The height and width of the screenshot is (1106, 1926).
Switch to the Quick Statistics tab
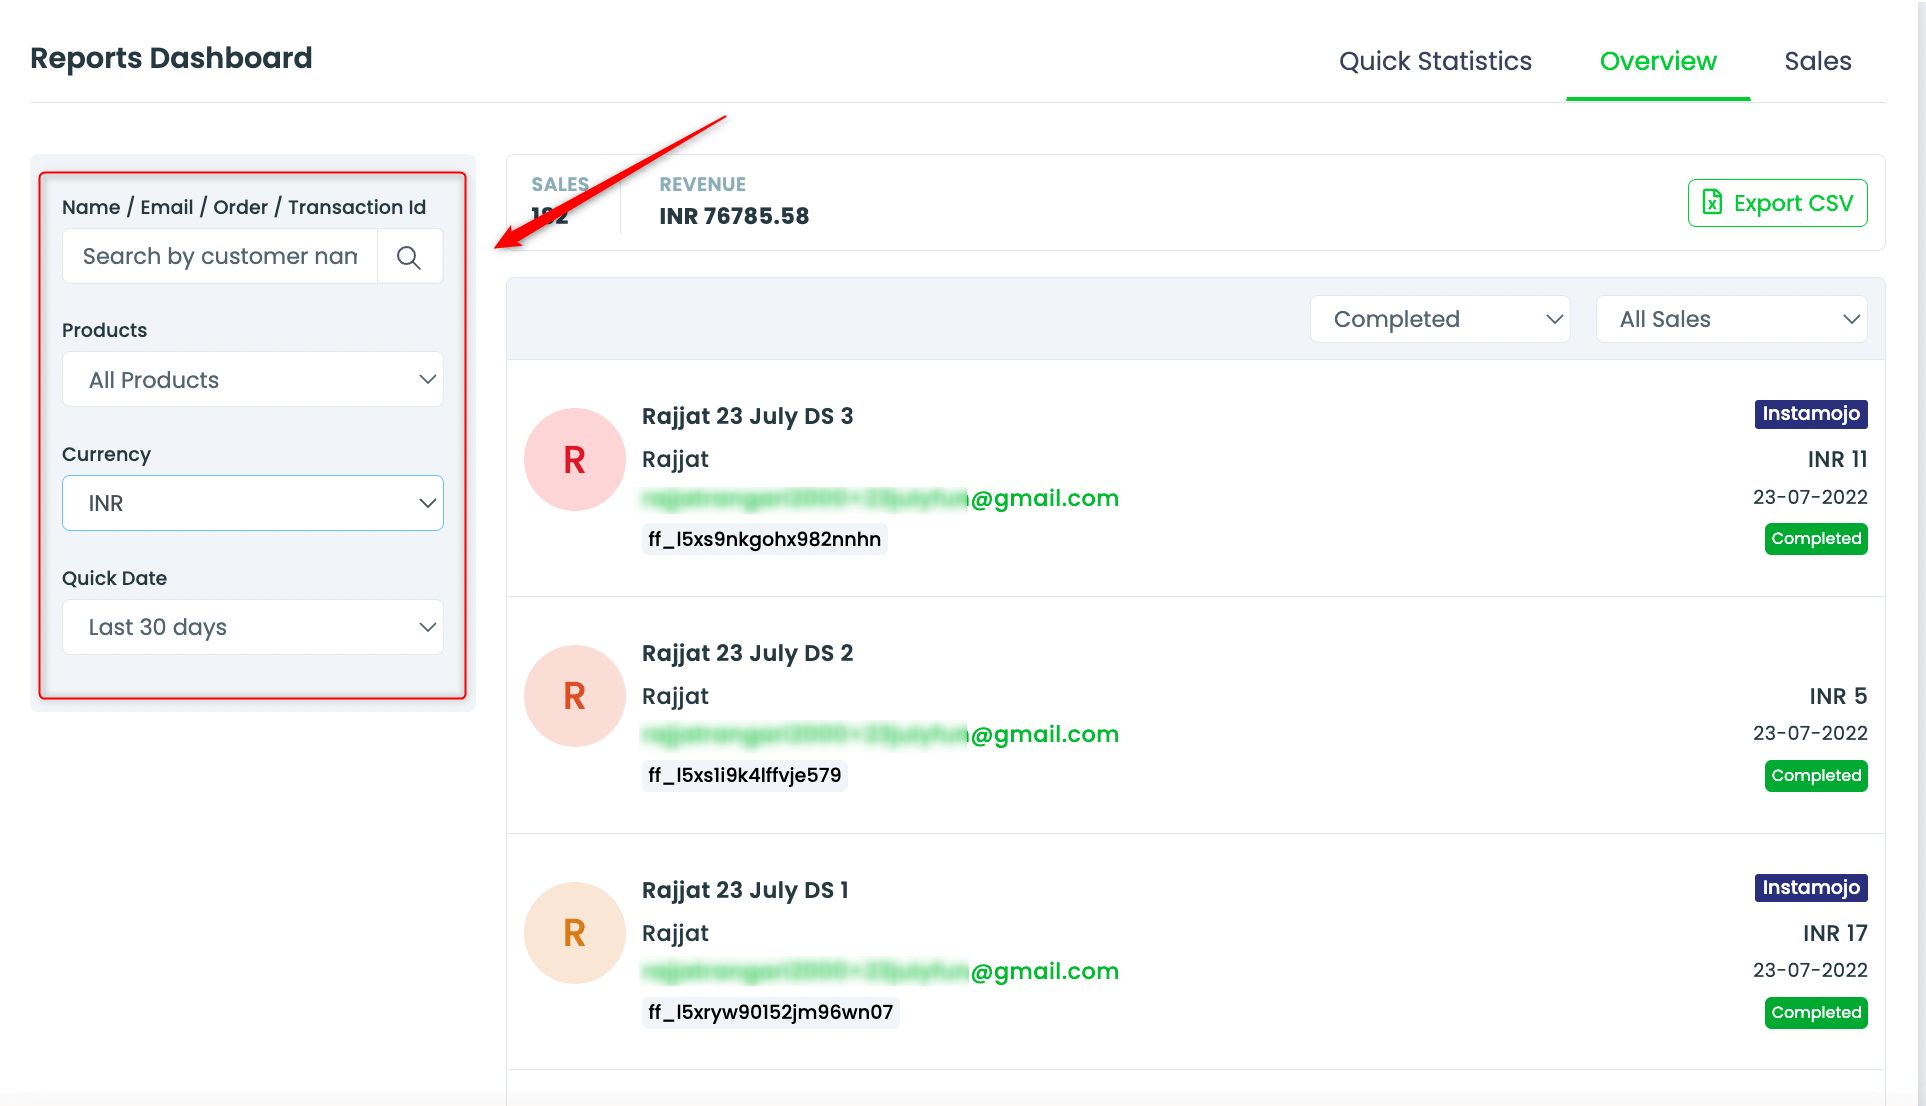pyautogui.click(x=1435, y=61)
